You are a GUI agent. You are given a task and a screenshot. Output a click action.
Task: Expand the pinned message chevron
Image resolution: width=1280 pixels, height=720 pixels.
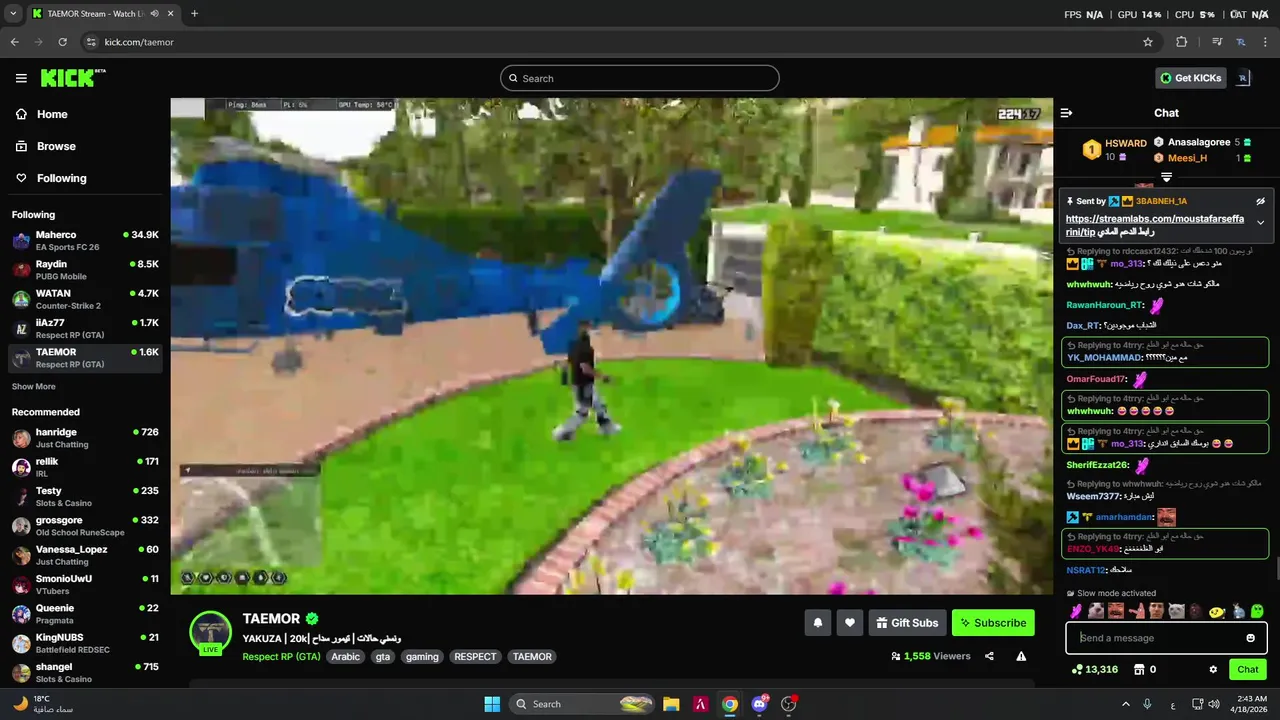1260,222
